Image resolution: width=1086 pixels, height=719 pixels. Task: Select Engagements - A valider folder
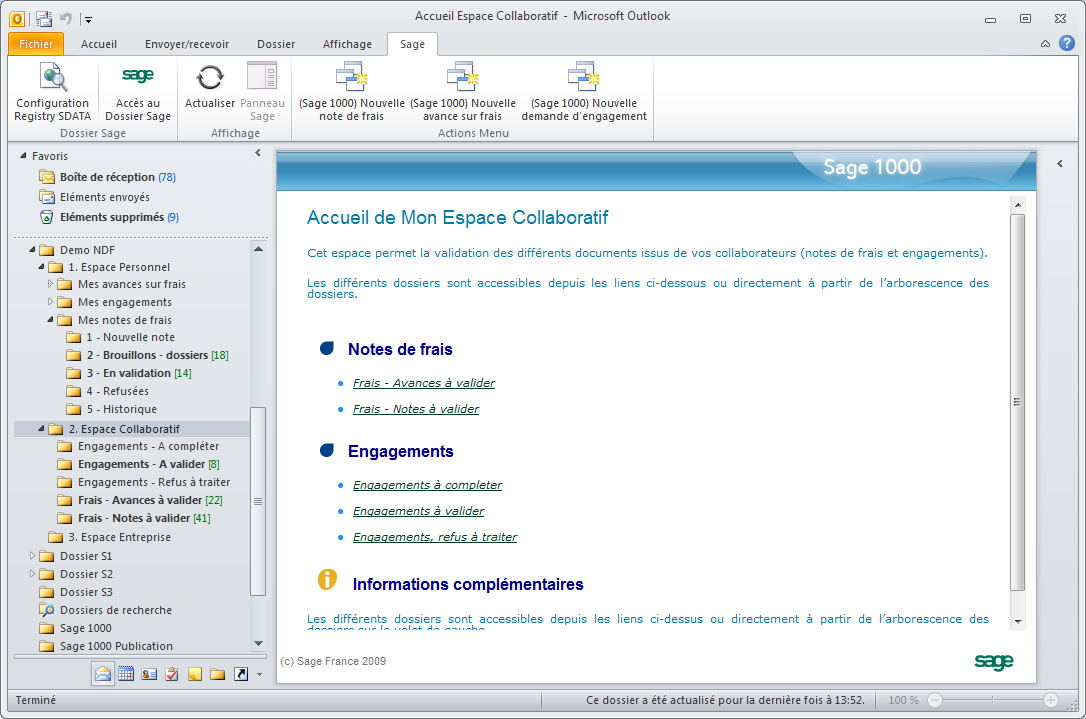pos(139,464)
